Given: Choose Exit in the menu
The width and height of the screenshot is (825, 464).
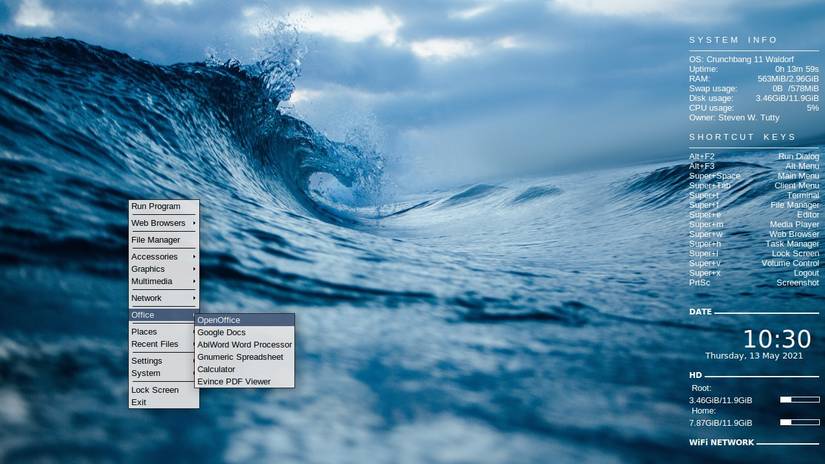Looking at the screenshot, I should coord(164,402).
